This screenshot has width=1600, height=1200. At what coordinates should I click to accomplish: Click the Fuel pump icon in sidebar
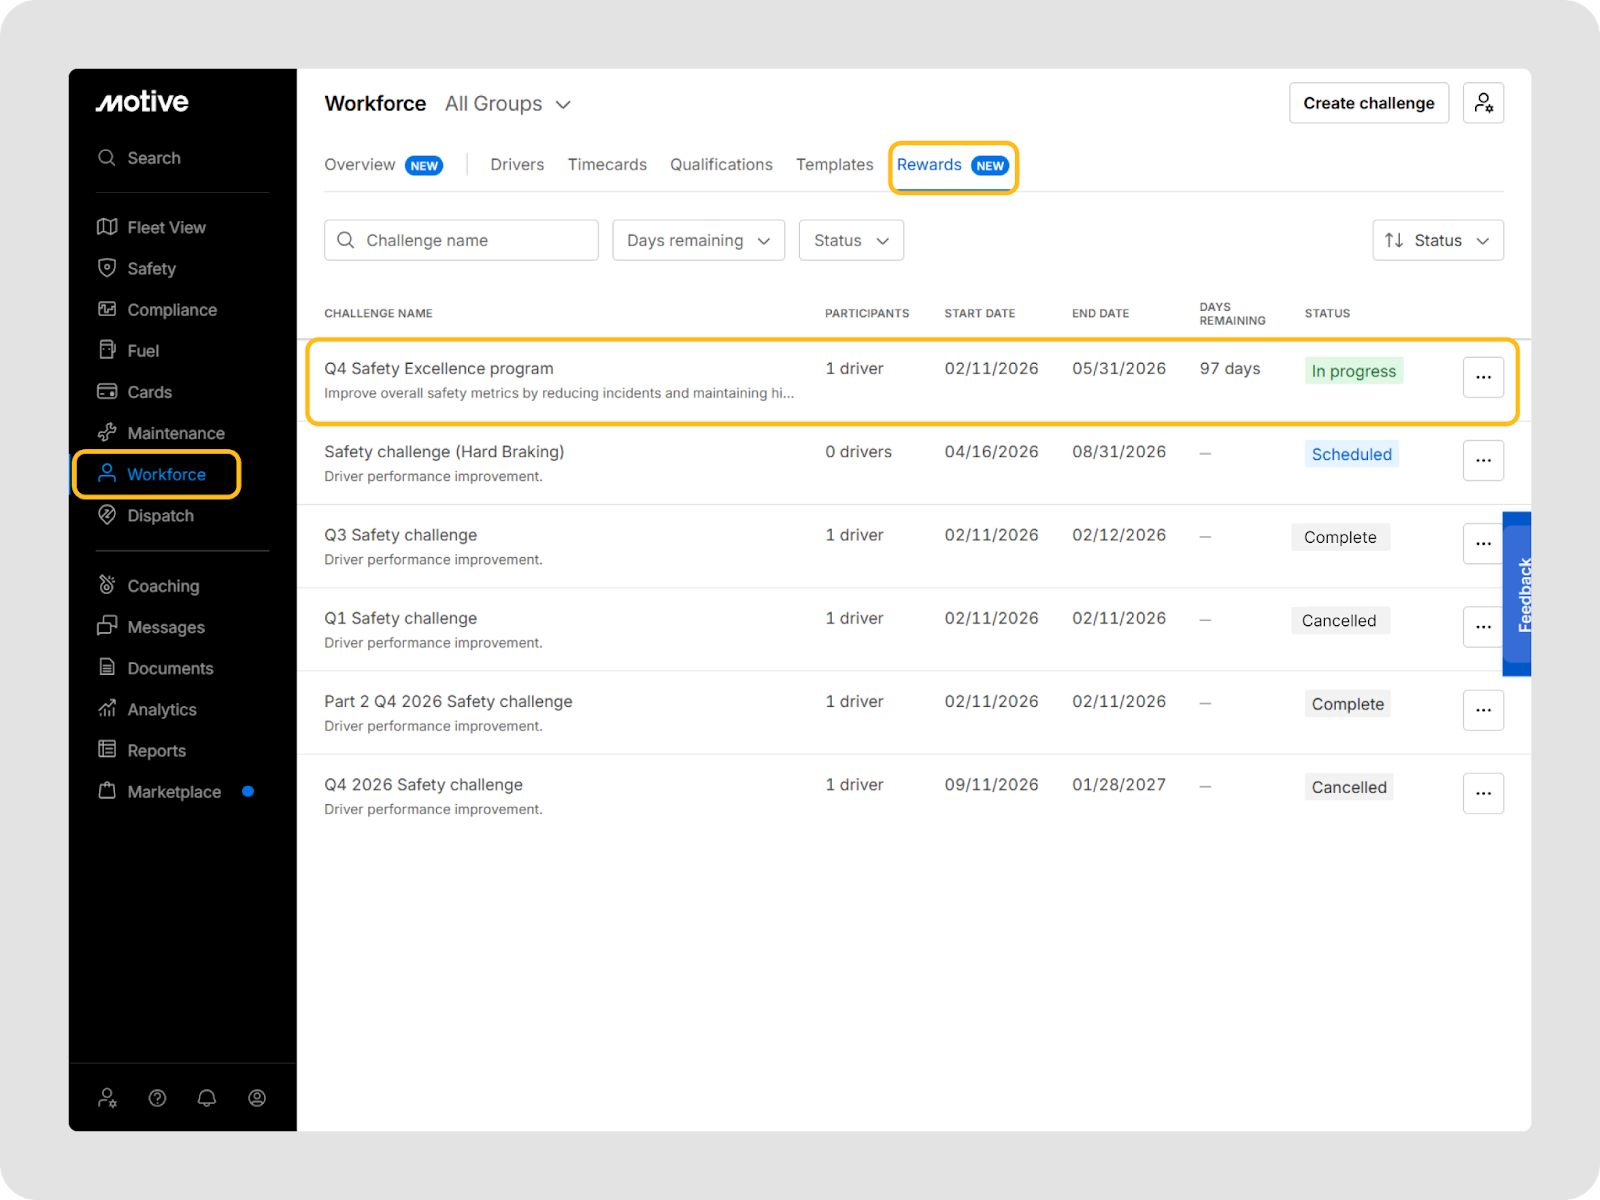click(107, 350)
